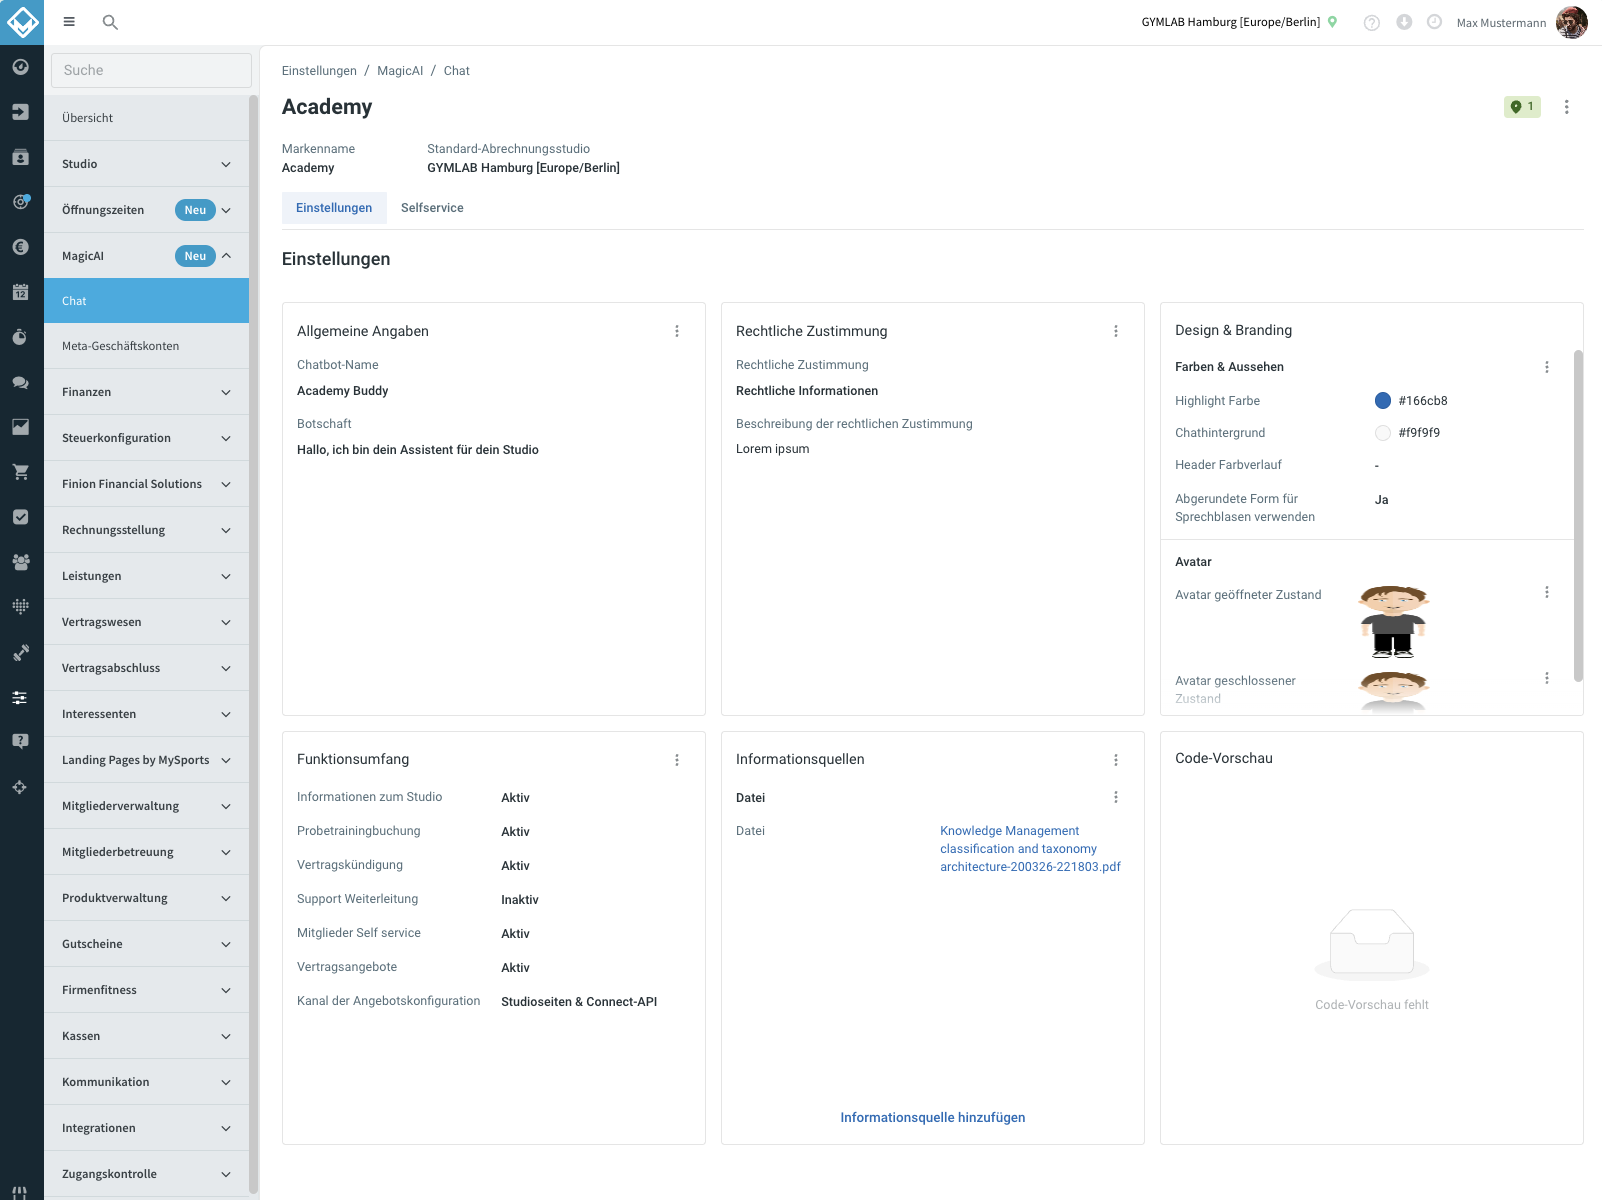Open the shopping cart icon in sidebar

[20, 472]
